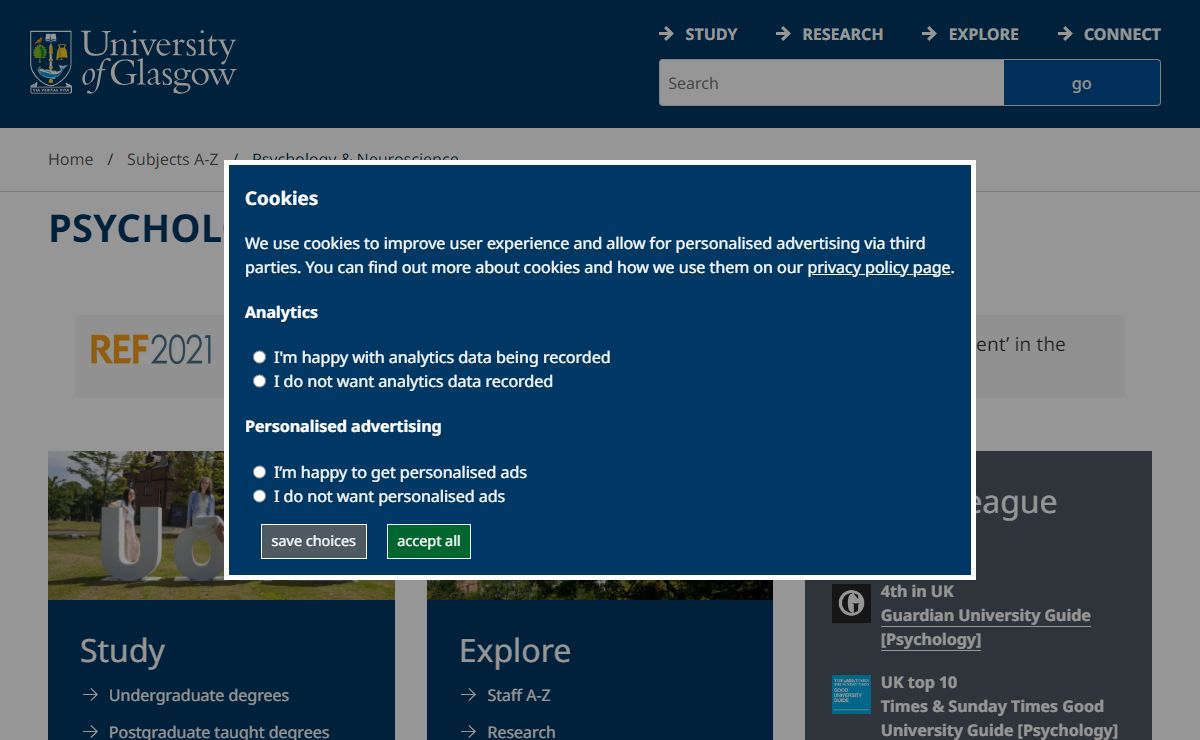Open Times & Sunday Times Good University Guide link

click(999, 718)
